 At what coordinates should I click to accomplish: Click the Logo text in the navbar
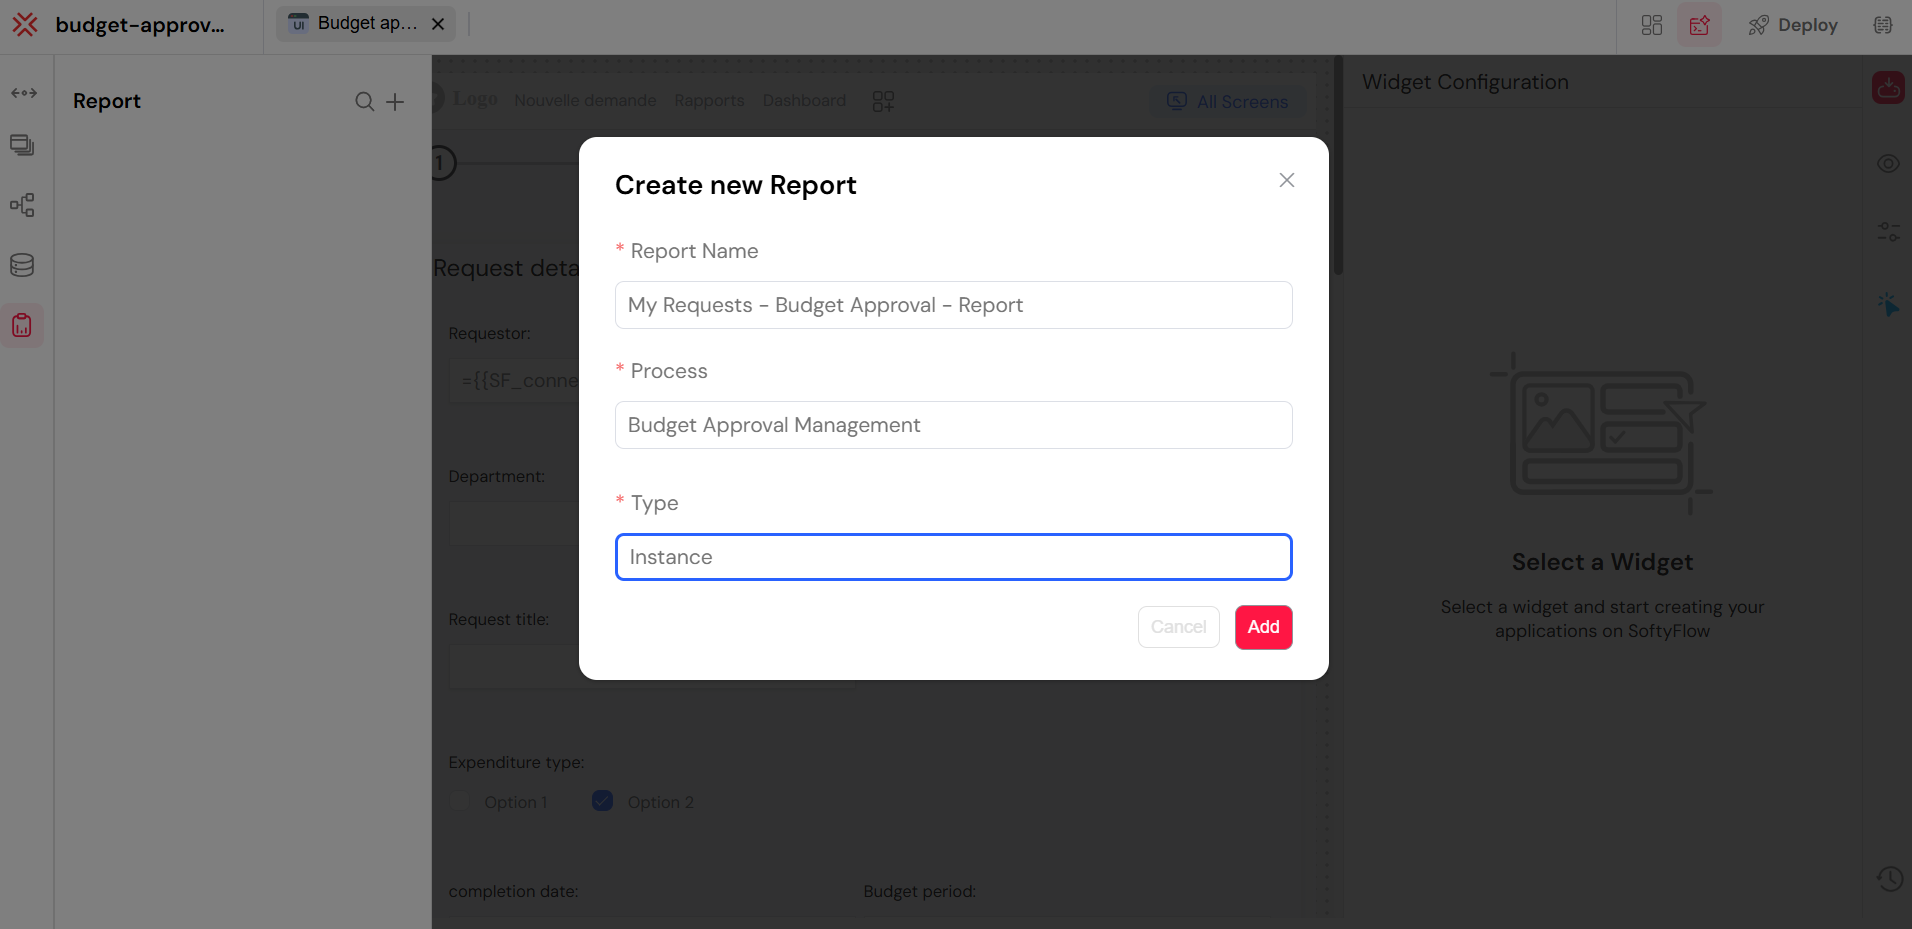click(475, 99)
